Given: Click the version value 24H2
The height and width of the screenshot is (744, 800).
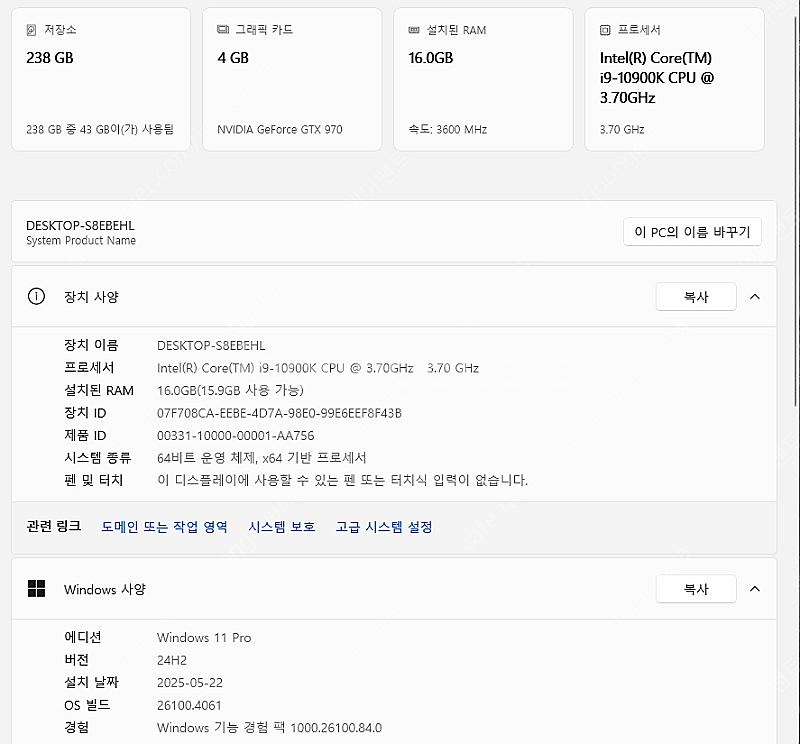Looking at the screenshot, I should [171, 660].
